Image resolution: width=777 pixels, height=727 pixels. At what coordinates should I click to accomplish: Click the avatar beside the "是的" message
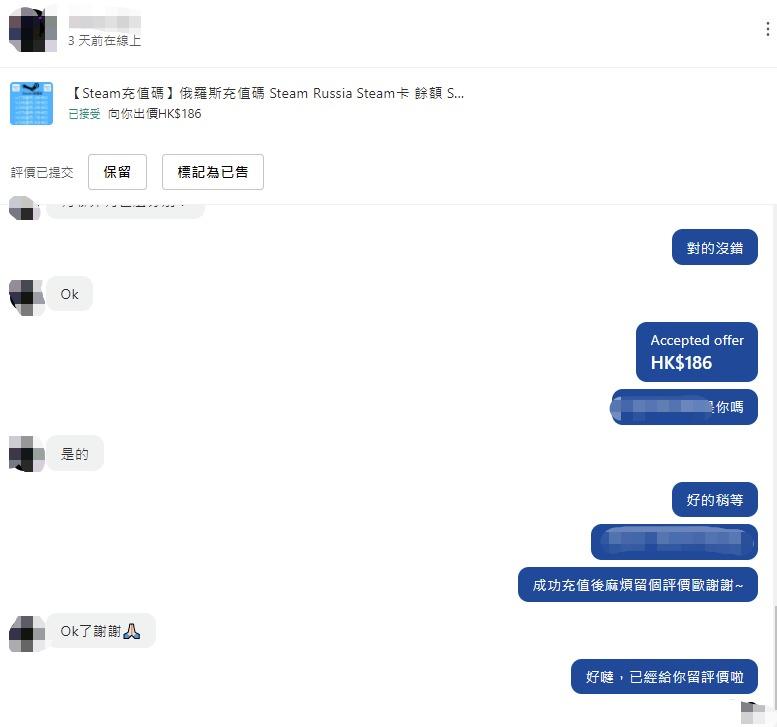[x=26, y=454]
